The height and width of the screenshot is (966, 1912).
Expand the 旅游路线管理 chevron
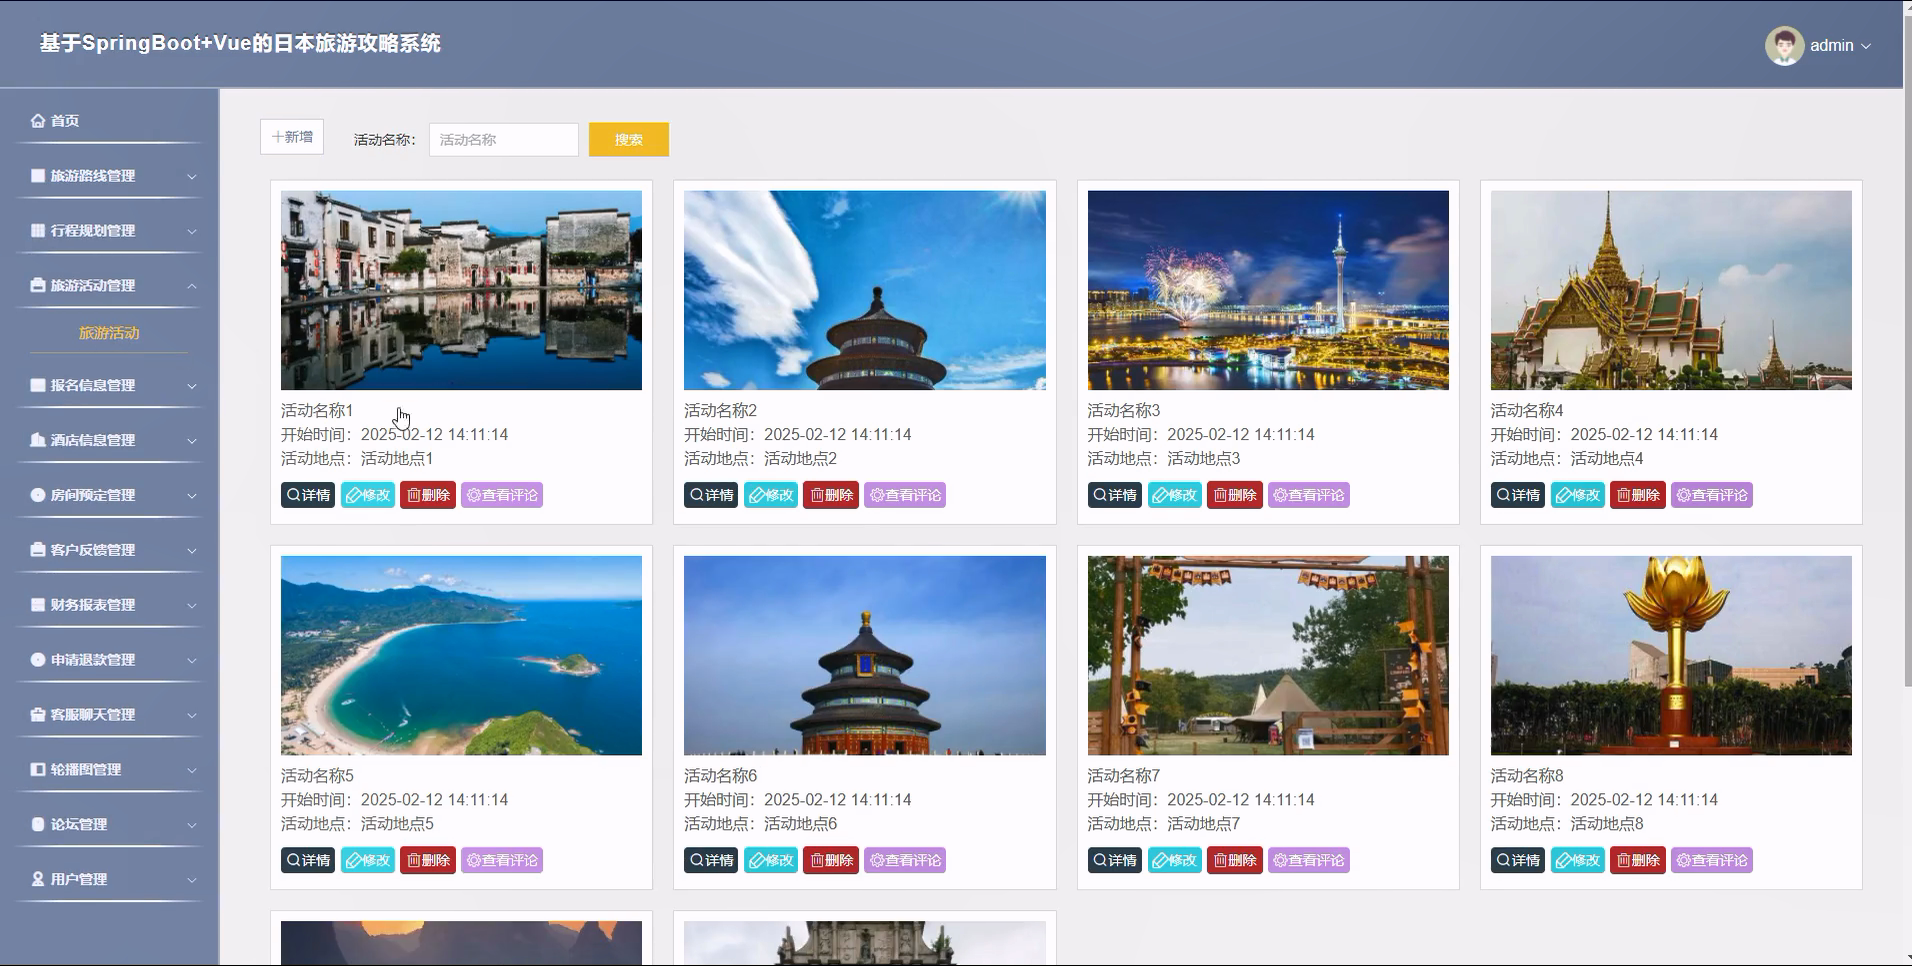pyautogui.click(x=192, y=176)
